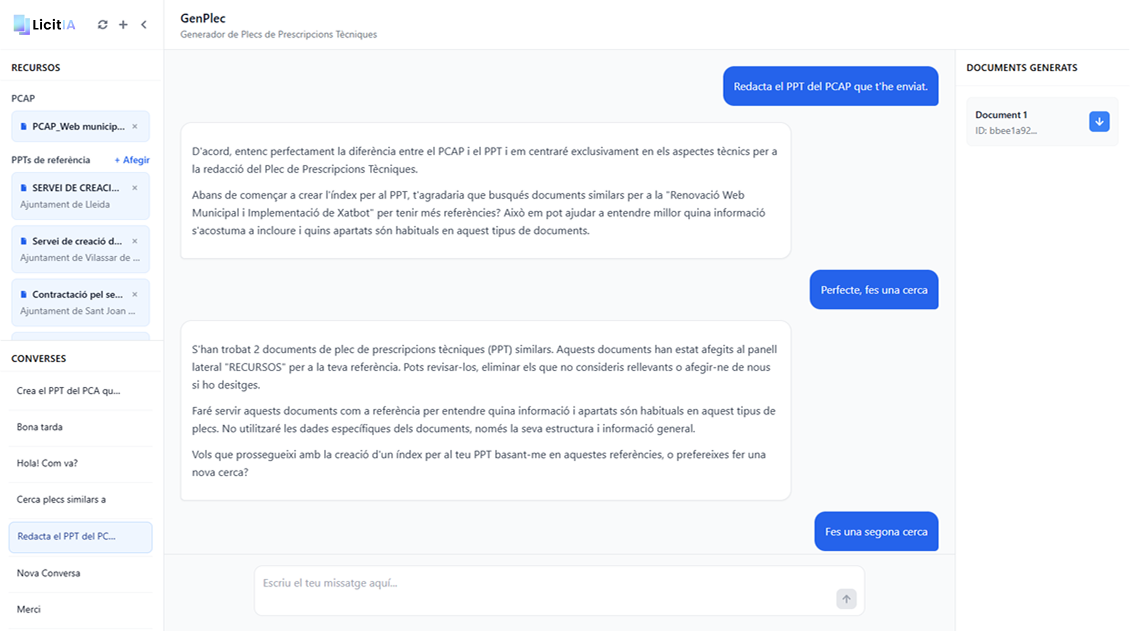Click the LicitIA logo
Viewport: 1130px width, 631px height.
45,24
